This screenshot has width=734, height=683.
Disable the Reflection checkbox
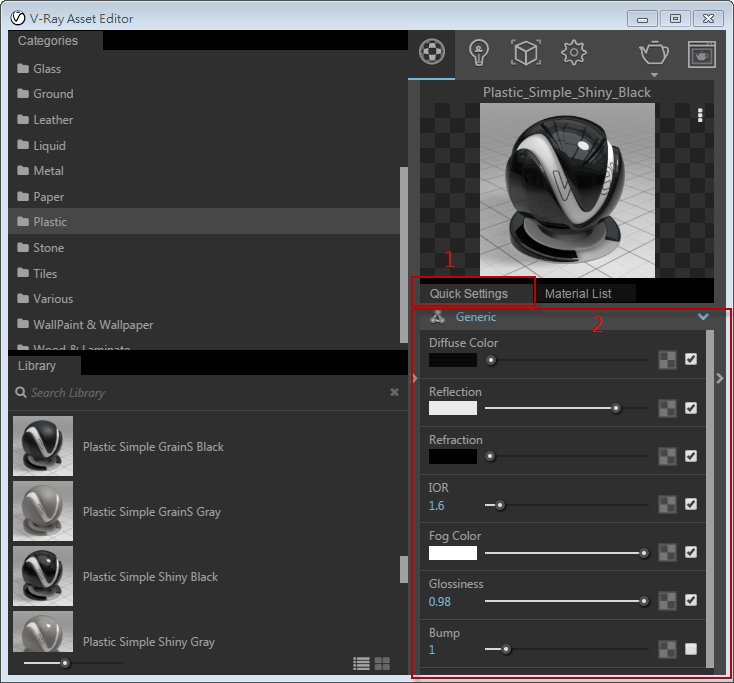point(691,408)
